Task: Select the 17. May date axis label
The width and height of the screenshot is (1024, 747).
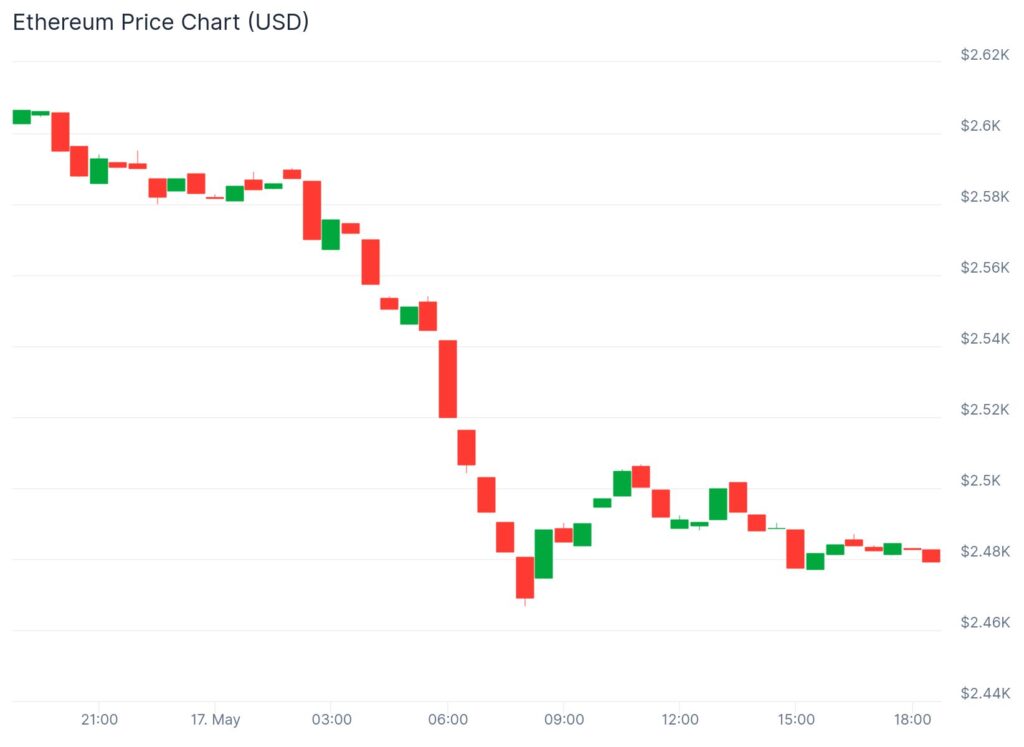Action: pos(215,720)
